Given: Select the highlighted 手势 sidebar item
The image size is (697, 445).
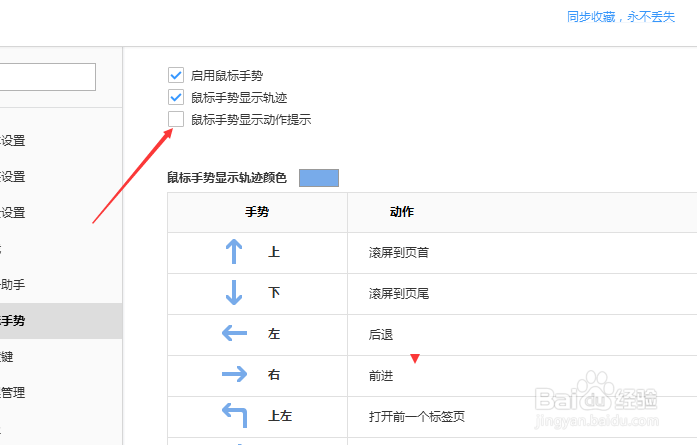Looking at the screenshot, I should [61, 321].
